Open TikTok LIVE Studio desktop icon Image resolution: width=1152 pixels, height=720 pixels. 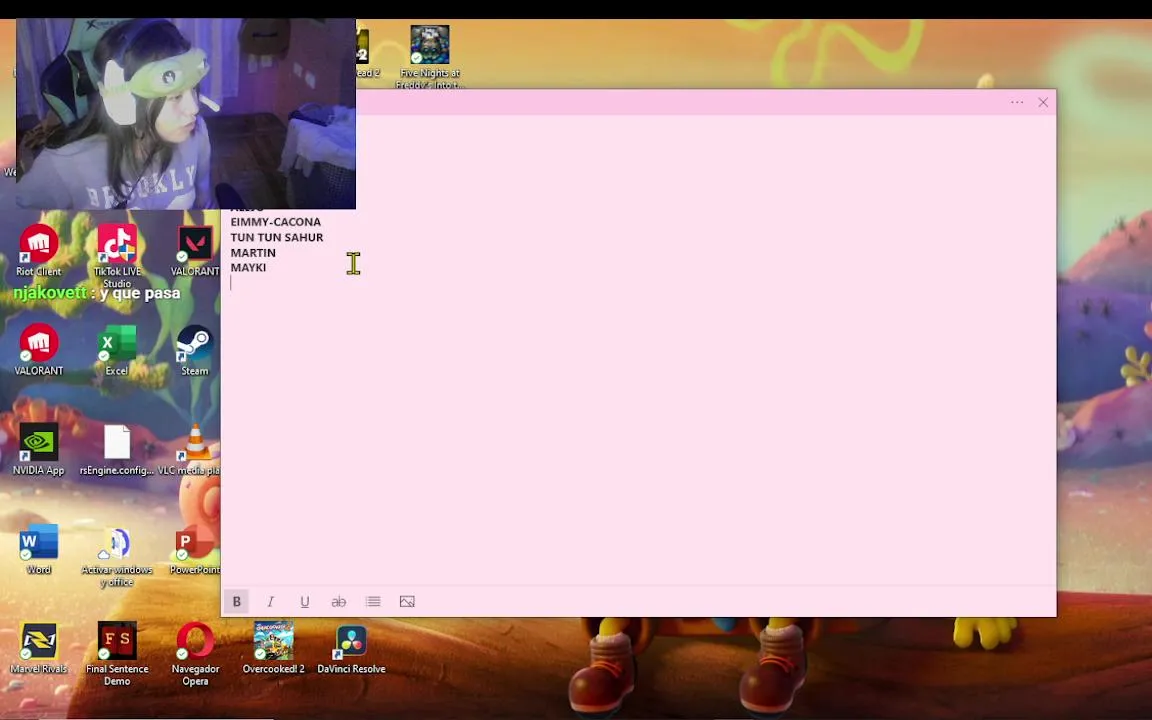118,256
